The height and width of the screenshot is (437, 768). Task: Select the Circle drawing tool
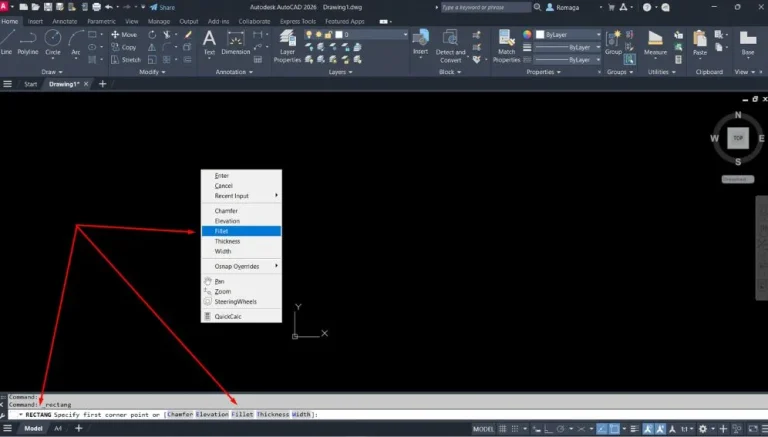pos(52,40)
